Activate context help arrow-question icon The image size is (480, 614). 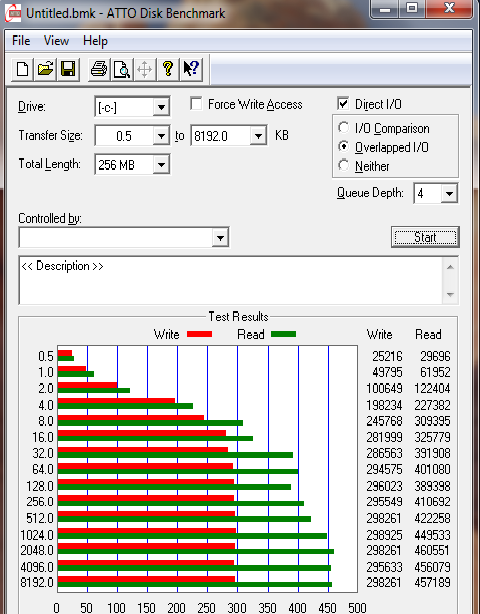coord(191,70)
